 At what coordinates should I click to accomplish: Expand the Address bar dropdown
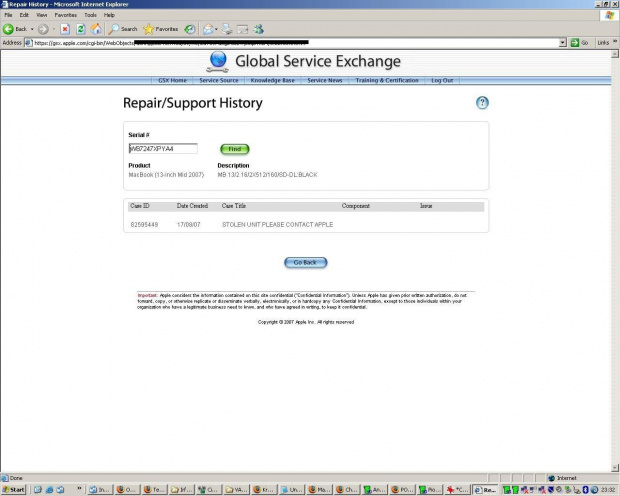(563, 43)
